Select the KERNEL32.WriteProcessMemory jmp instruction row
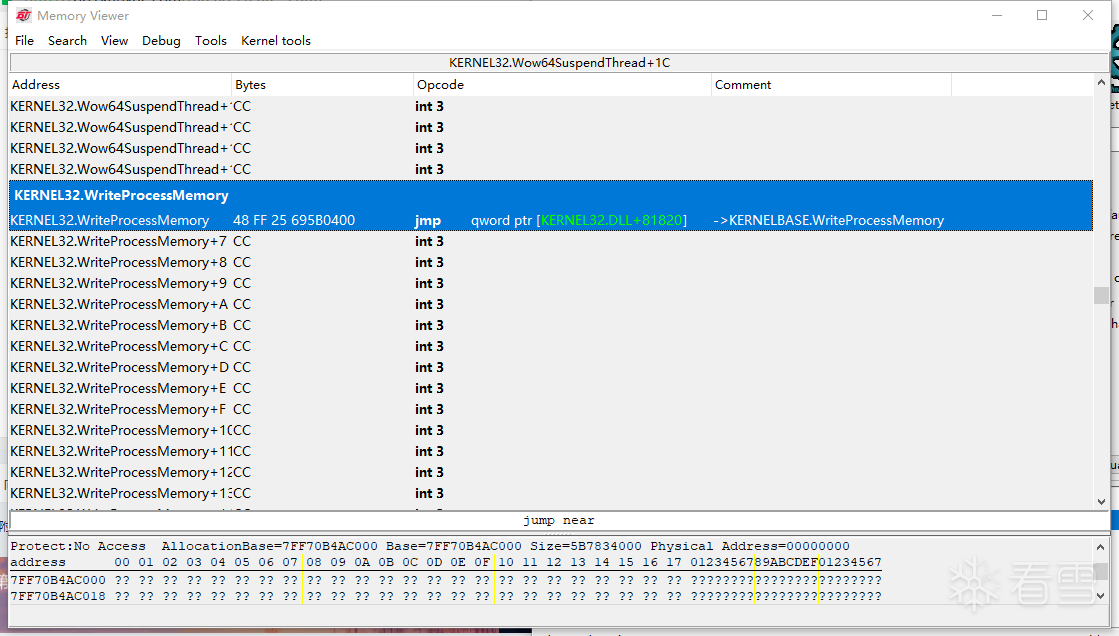 pos(550,220)
